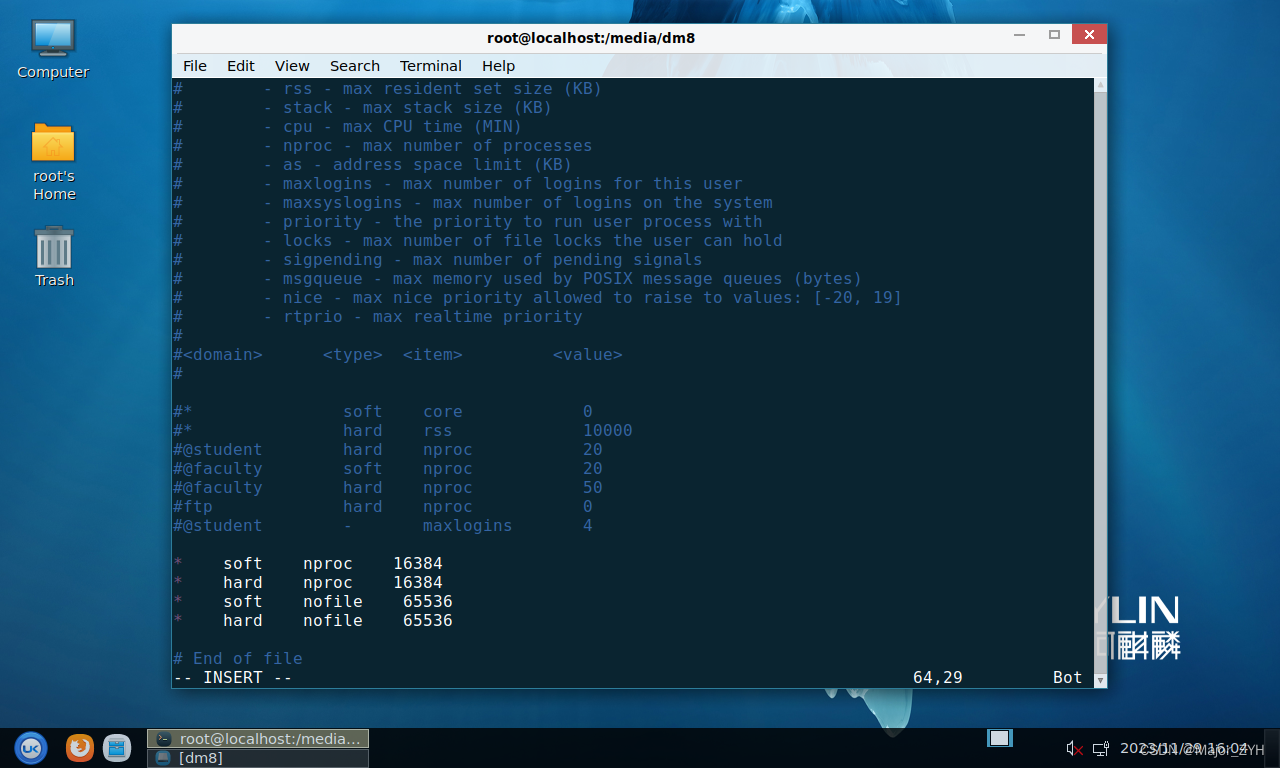Click the '#ftp hard nproc 0' line
This screenshot has width=1280, height=768.
383,506
